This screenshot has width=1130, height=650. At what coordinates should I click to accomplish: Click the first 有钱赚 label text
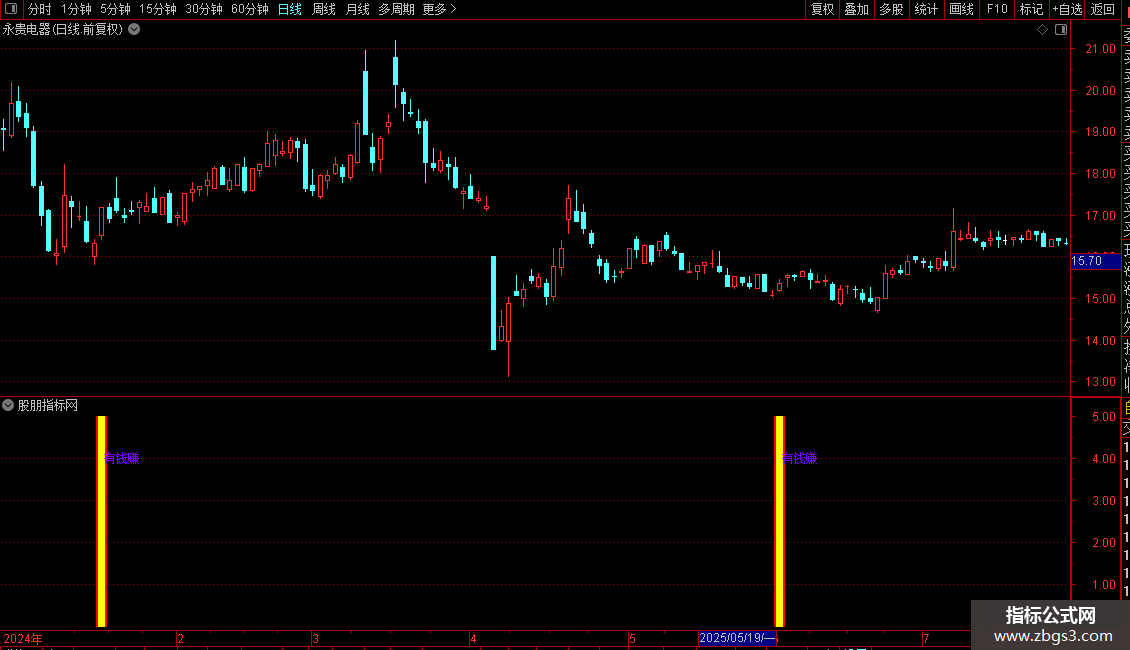[x=121, y=458]
